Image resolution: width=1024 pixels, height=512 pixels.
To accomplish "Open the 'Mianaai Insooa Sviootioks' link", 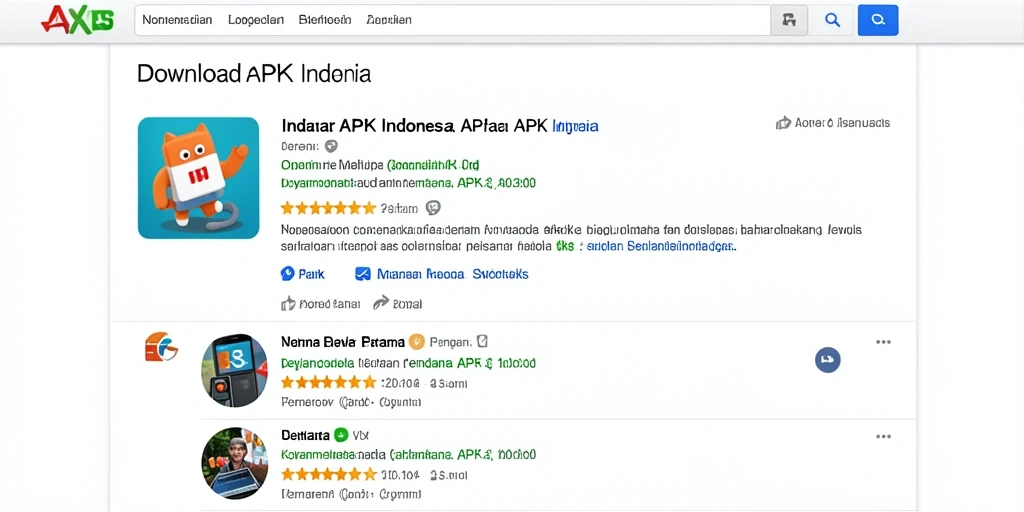I will 453,274.
